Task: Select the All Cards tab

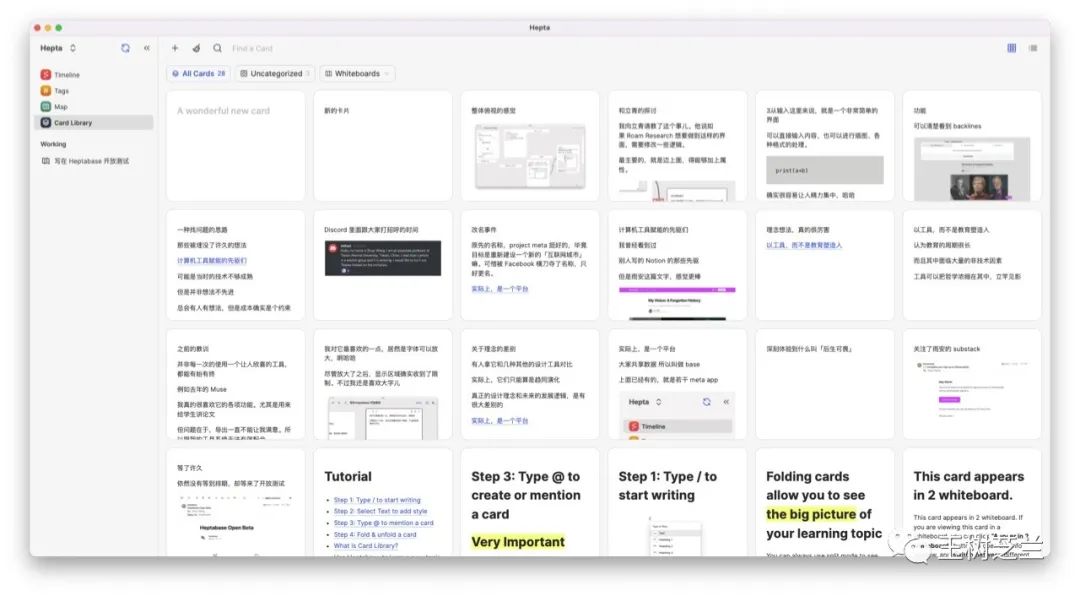Action: [x=198, y=73]
